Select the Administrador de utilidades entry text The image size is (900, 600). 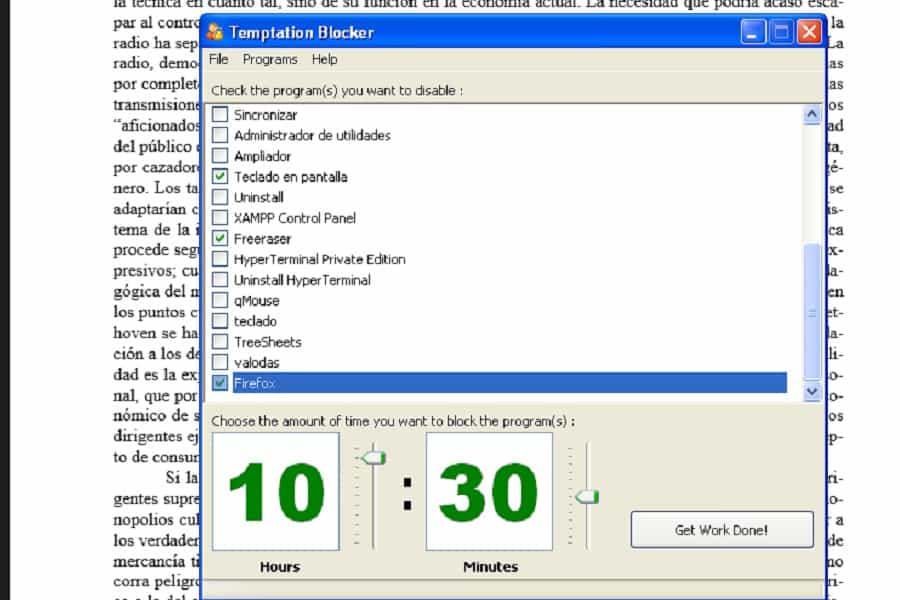tap(312, 136)
